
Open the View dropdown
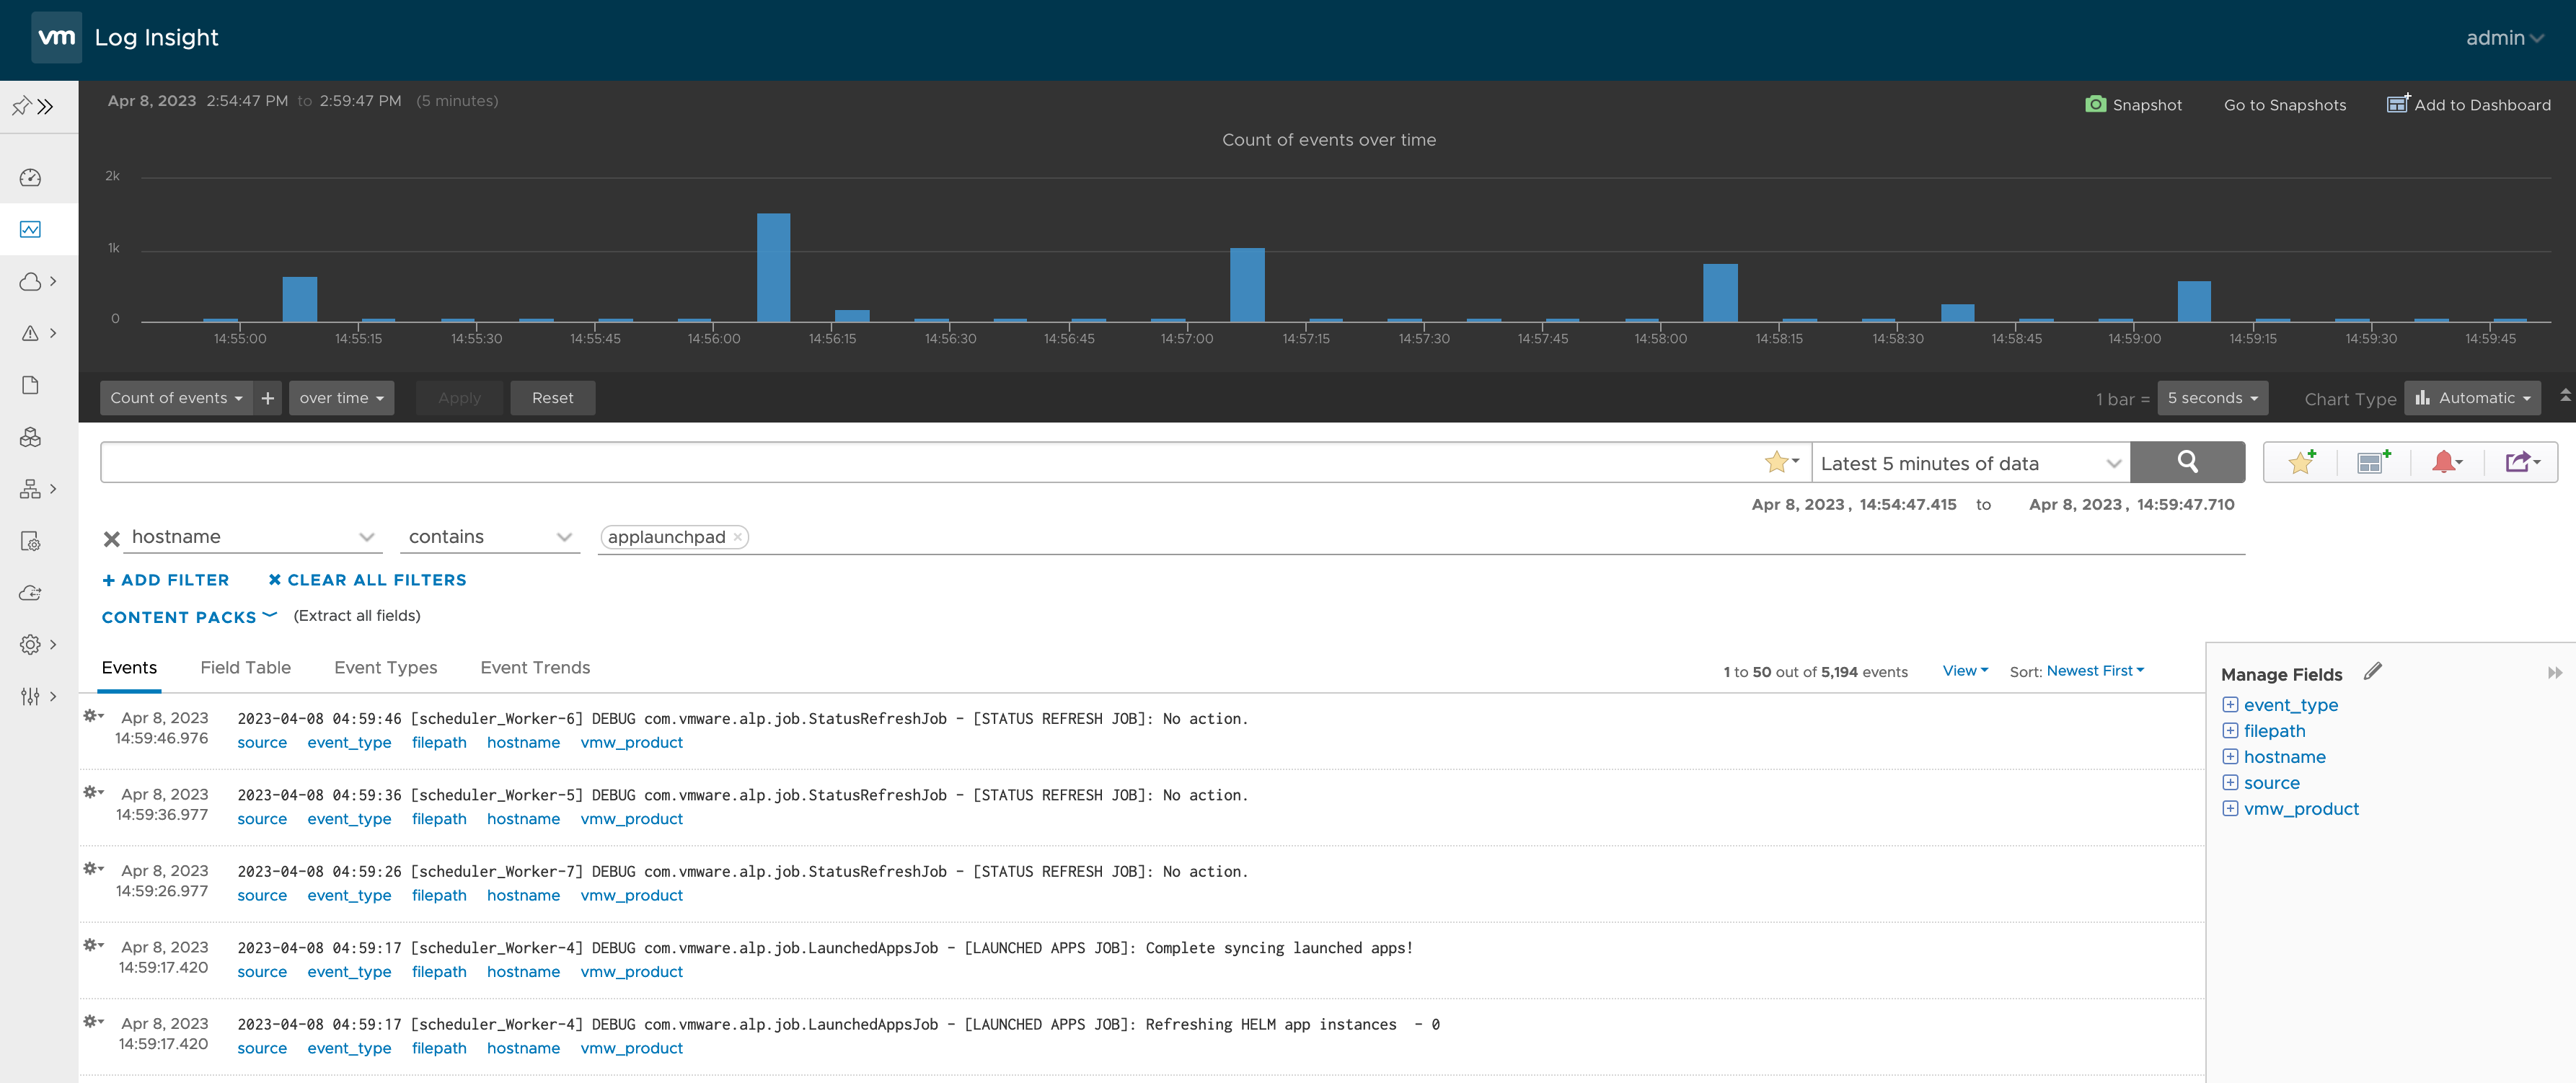pos(1965,671)
